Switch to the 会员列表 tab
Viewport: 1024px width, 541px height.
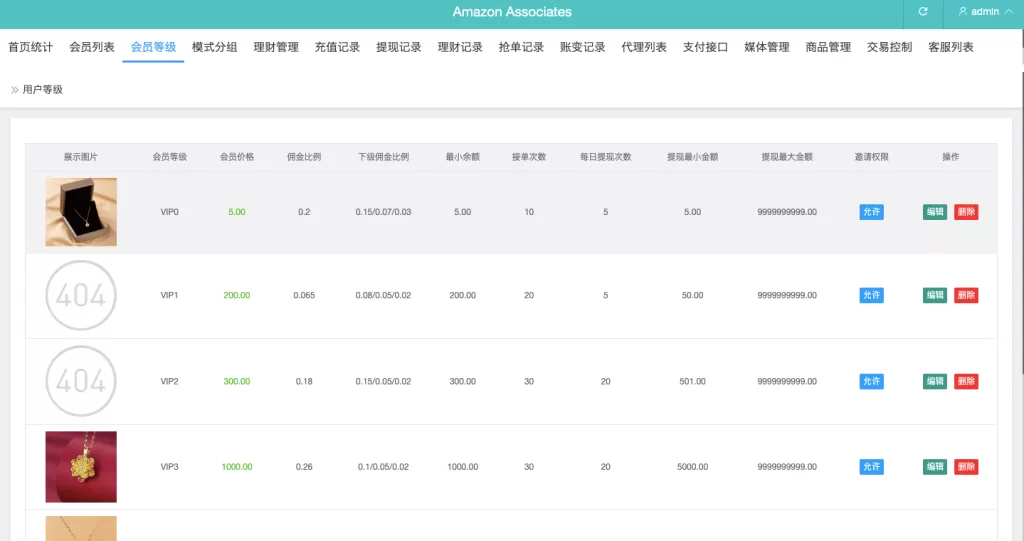click(x=92, y=47)
